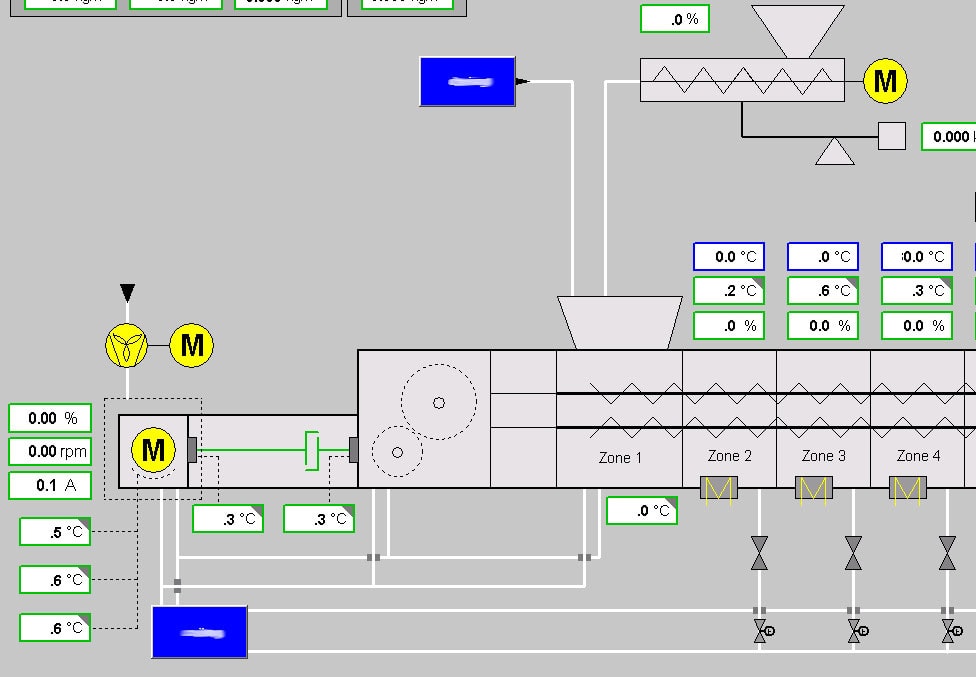The width and height of the screenshot is (976, 677).
Task: Click the feeder hopper above screw conveyor
Action: click(798, 32)
